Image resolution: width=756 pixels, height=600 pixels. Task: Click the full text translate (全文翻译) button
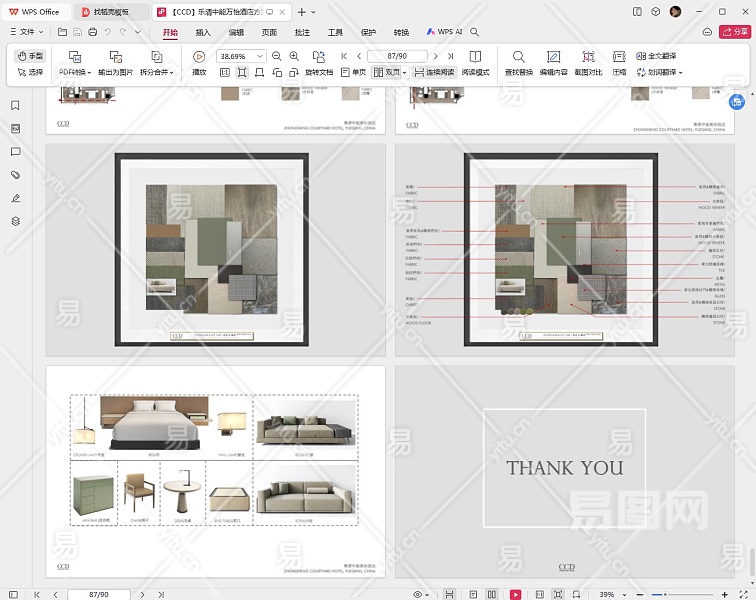(x=656, y=56)
